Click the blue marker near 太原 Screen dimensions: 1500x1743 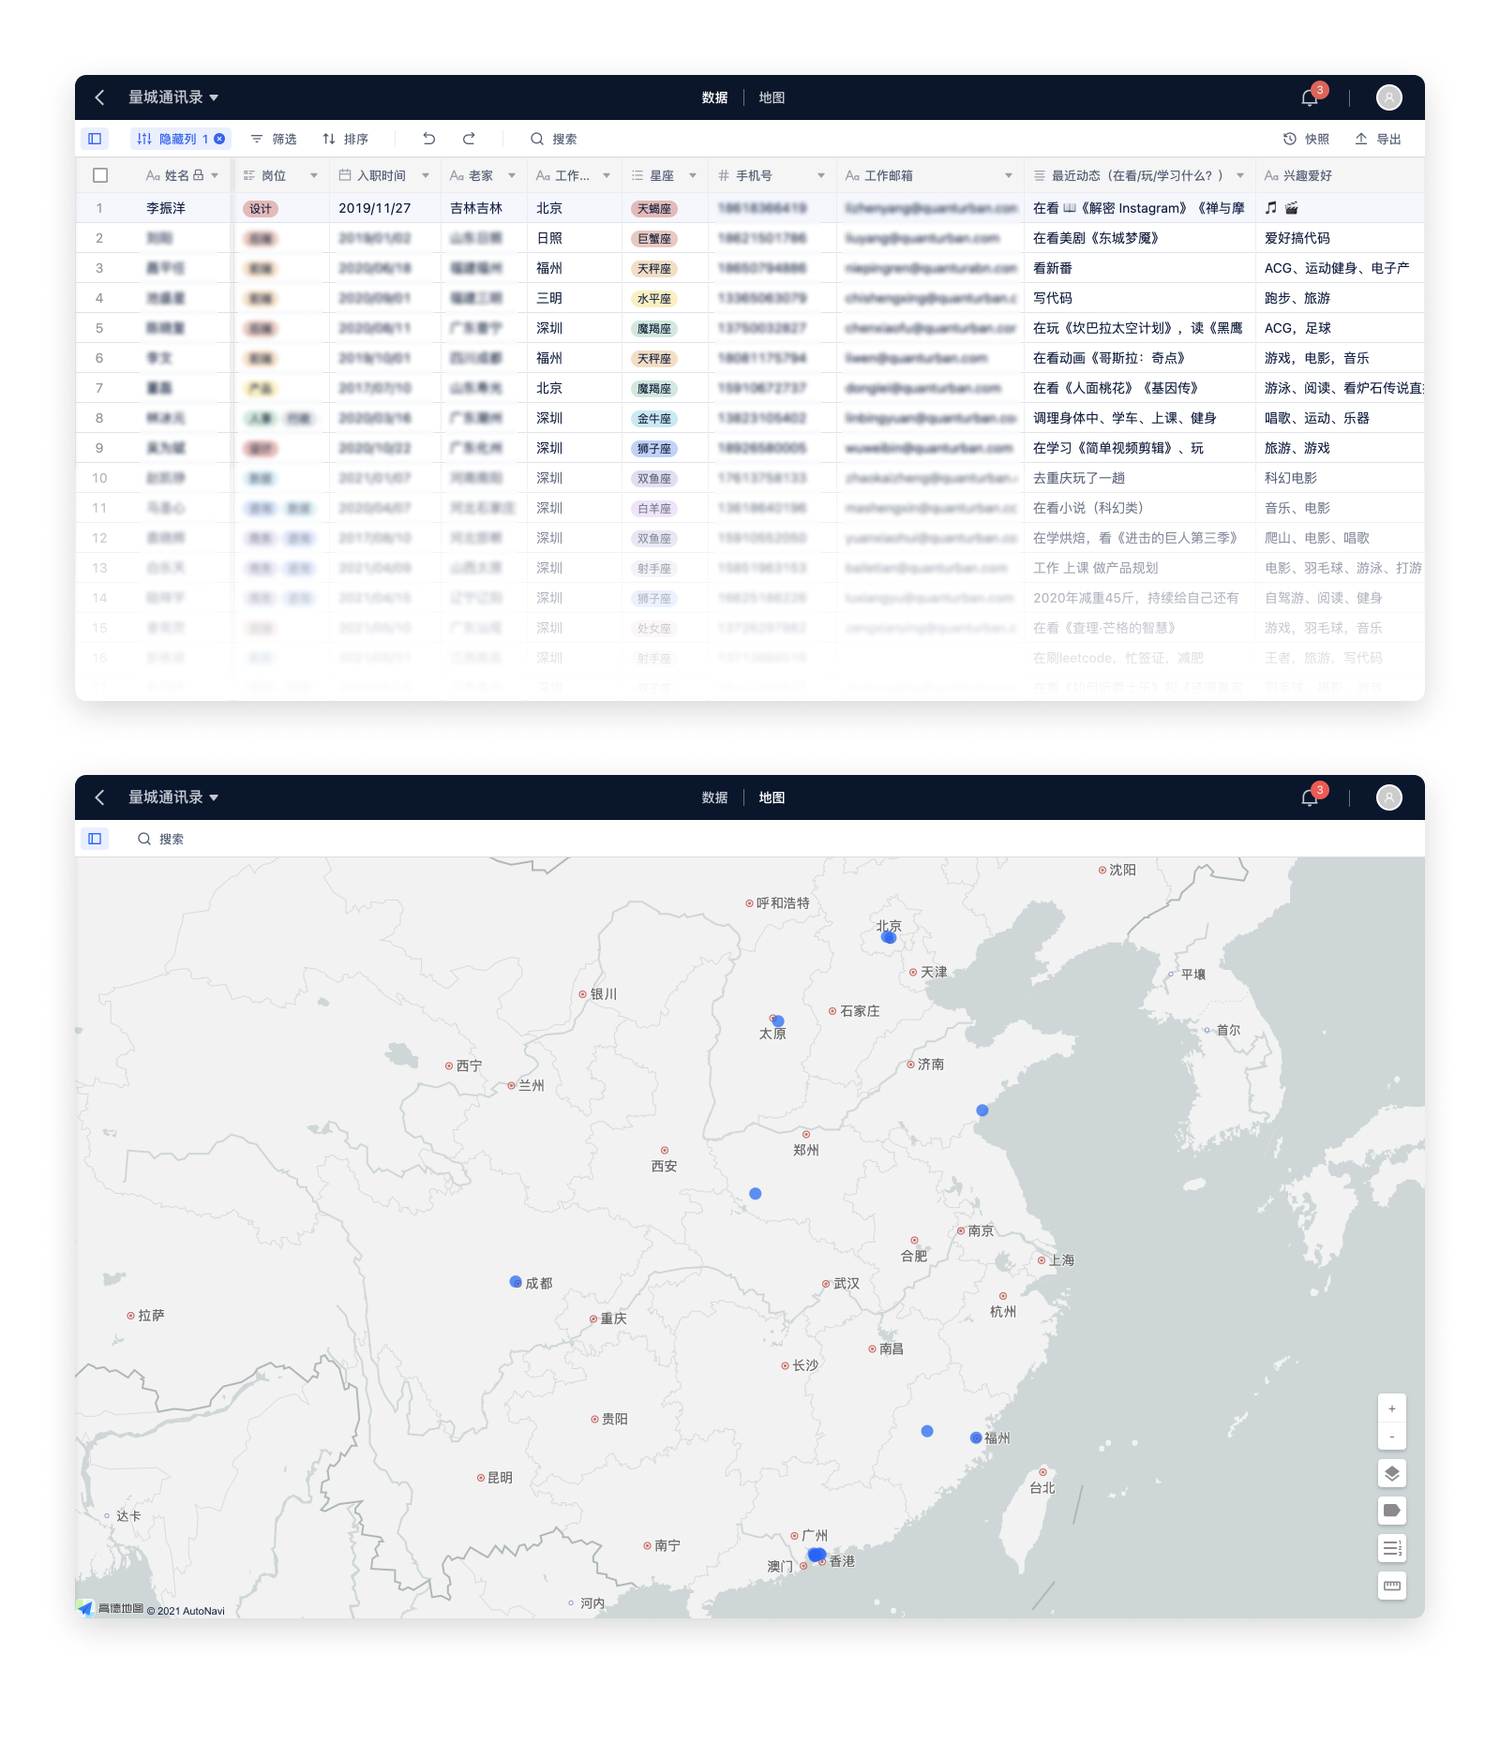coord(778,1021)
